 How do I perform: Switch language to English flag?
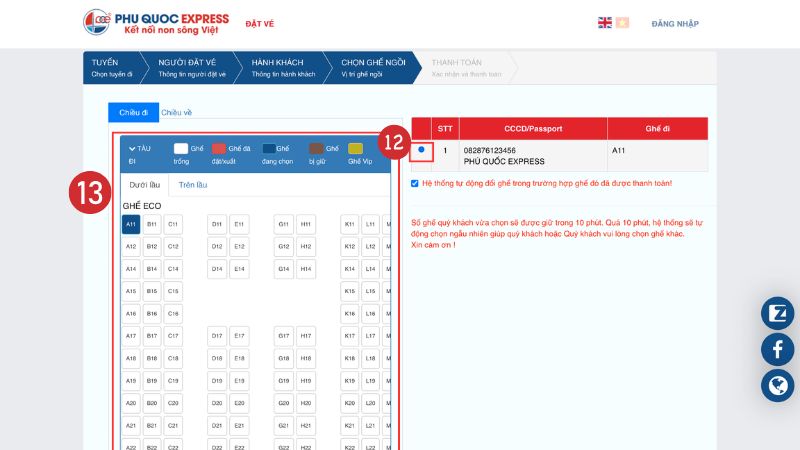(605, 23)
